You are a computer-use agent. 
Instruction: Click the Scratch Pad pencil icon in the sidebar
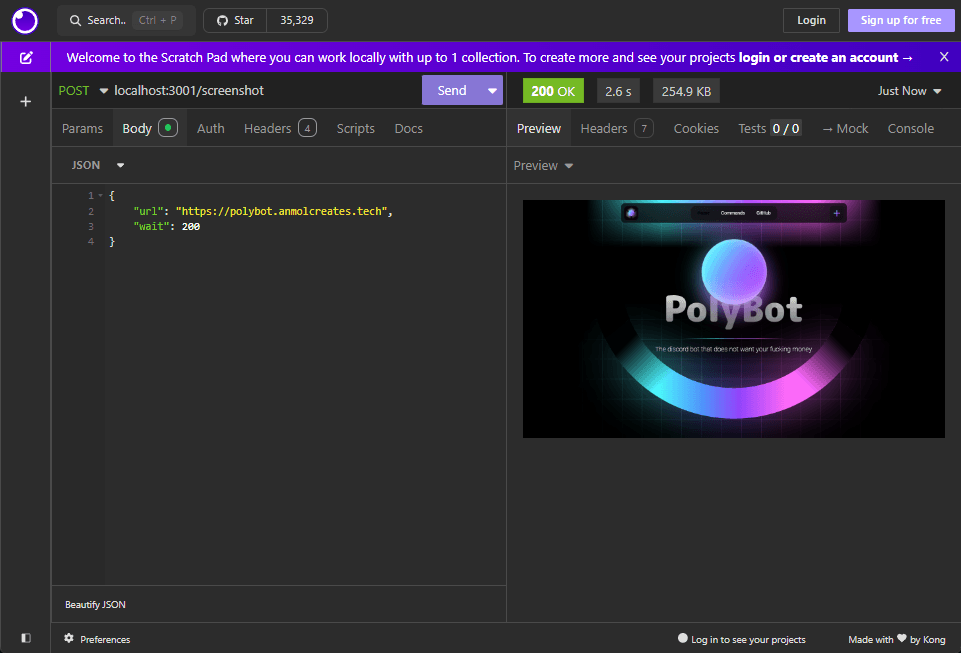25,57
